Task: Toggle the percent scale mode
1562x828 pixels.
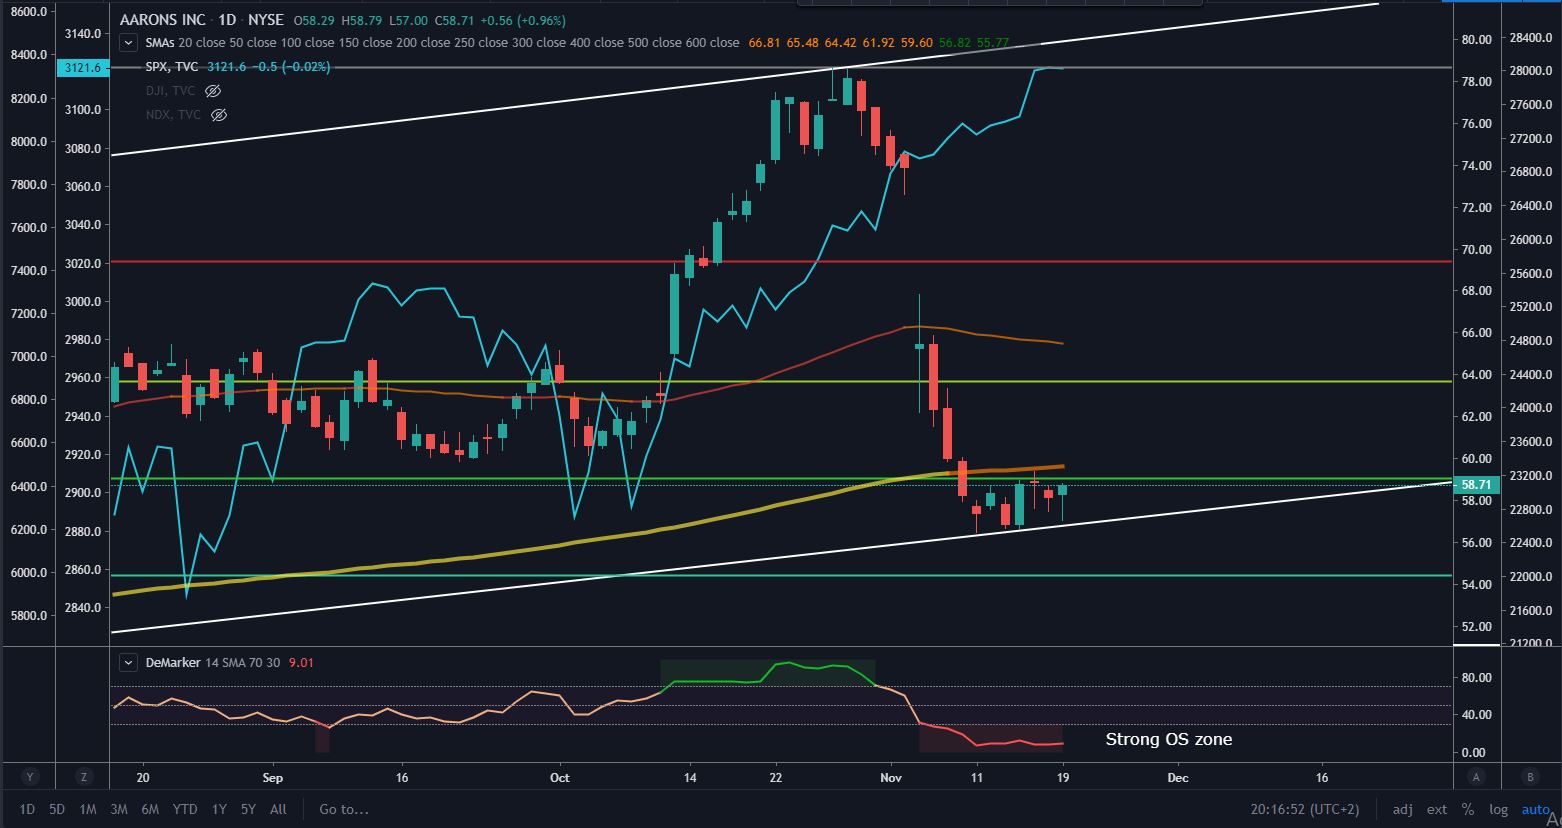Action: tap(1467, 809)
